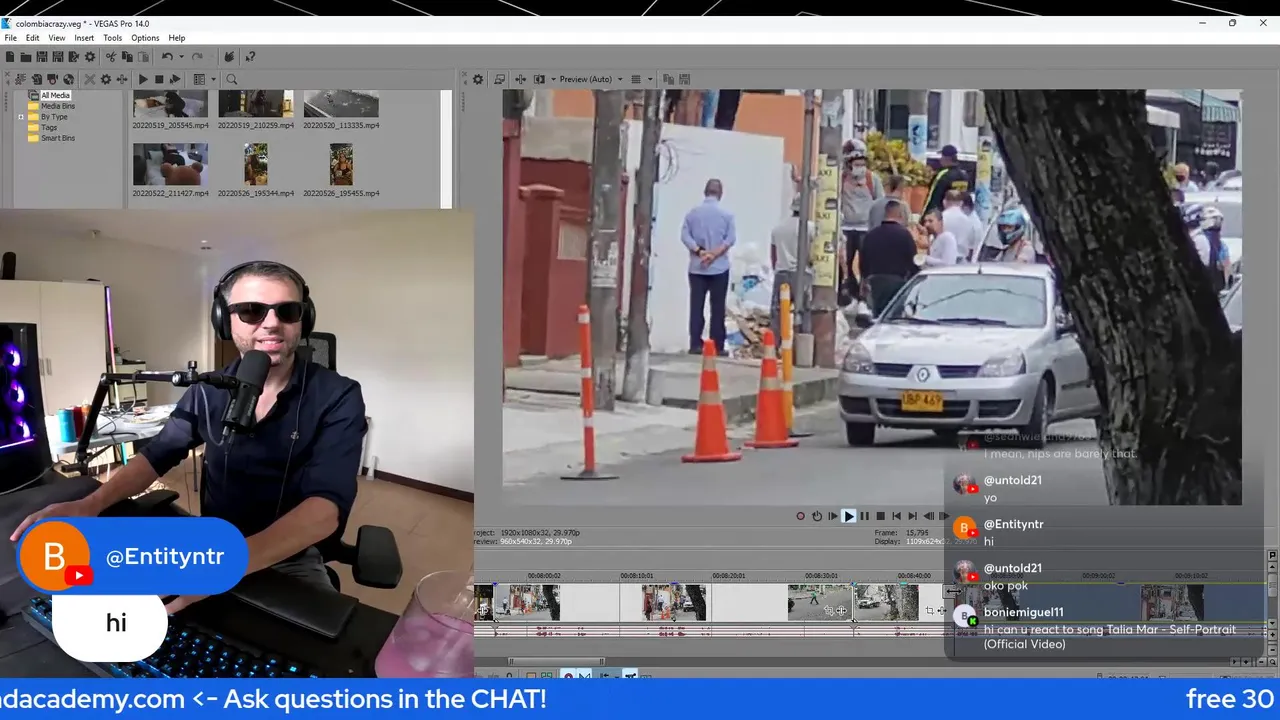
Task: Open the Options menu
Action: coord(145,38)
